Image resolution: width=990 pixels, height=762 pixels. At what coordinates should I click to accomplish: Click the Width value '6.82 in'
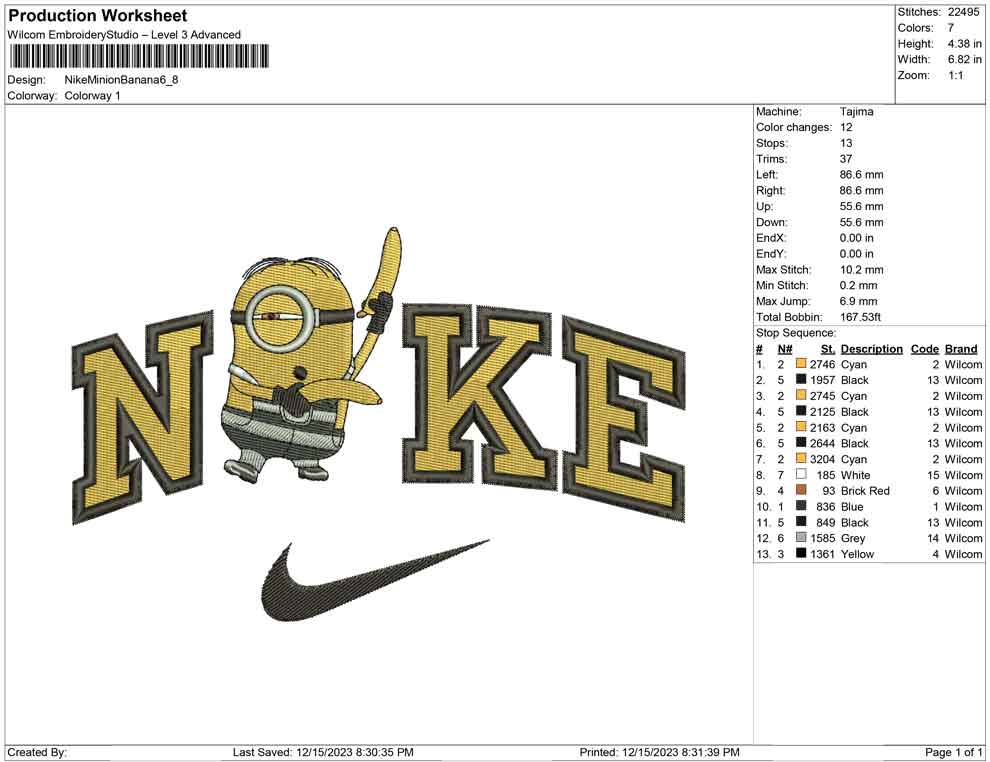pyautogui.click(x=964, y=59)
